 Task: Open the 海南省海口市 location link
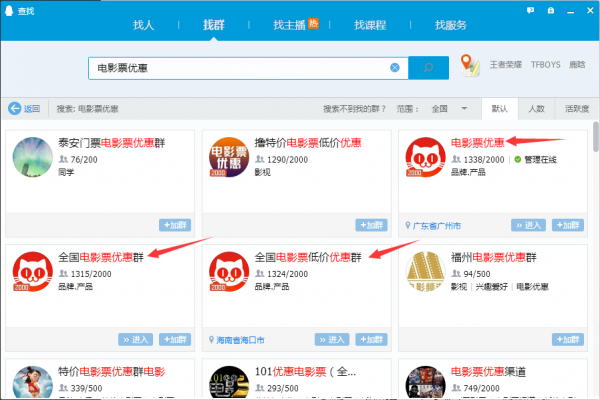point(240,340)
